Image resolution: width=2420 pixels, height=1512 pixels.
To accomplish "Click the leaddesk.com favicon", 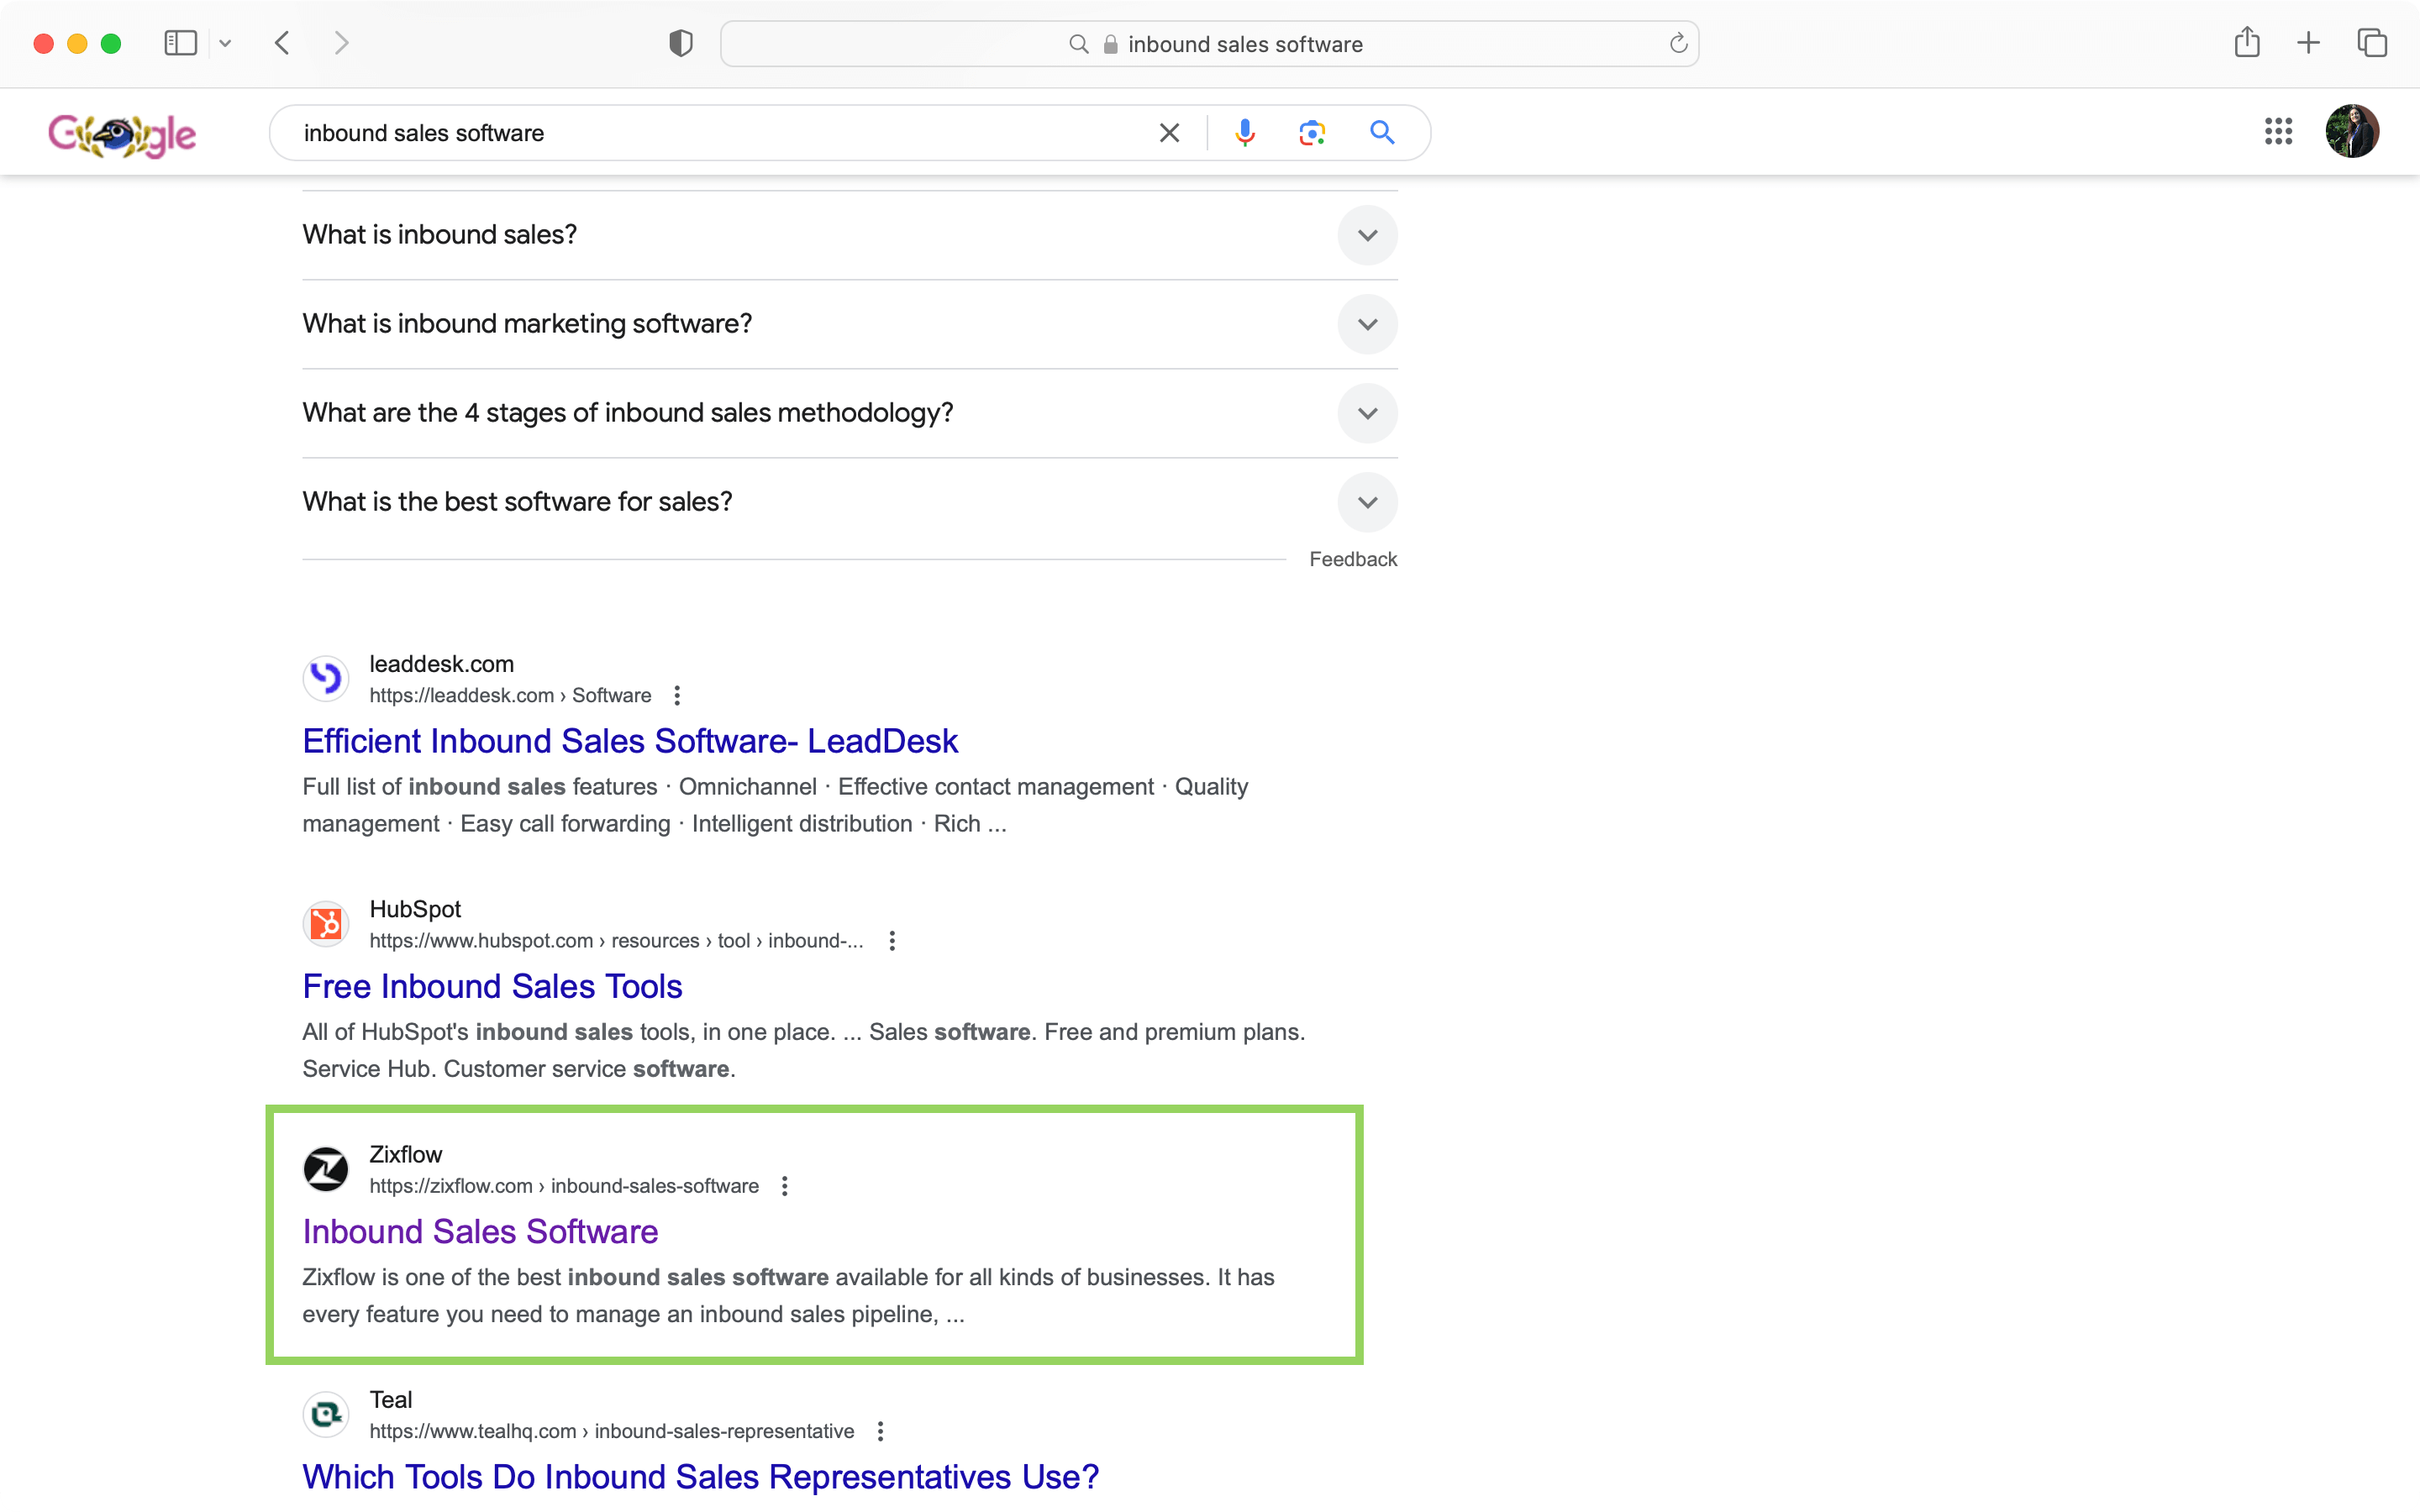I will 326,679.
